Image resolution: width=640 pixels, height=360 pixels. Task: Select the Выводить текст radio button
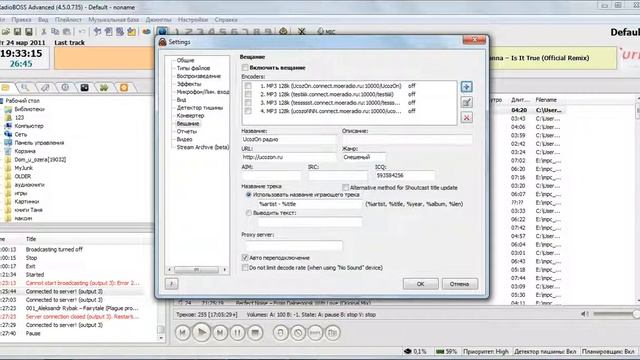(249, 213)
